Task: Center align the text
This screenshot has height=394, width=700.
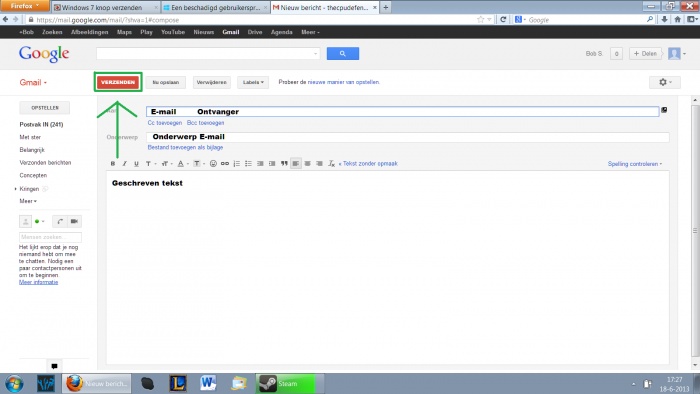Action: (308, 164)
